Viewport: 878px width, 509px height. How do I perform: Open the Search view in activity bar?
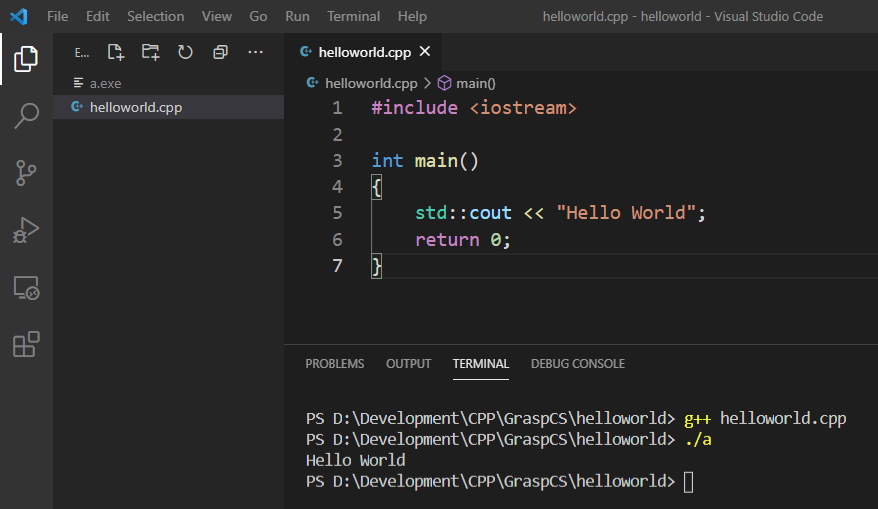click(x=26, y=116)
